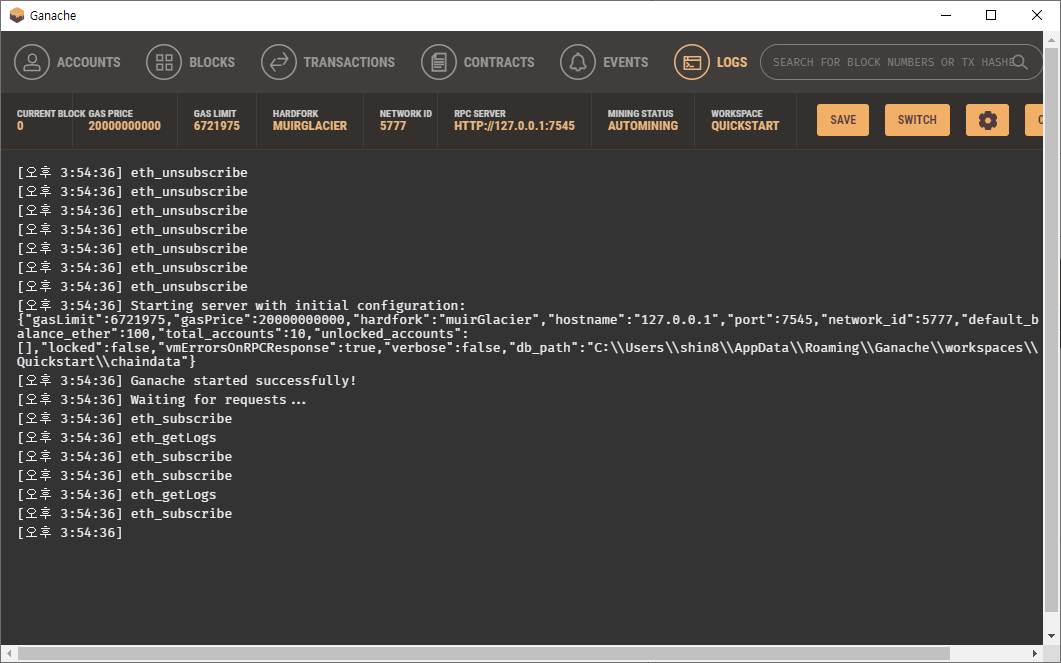The width and height of the screenshot is (1061, 663).
Task: Click the 'Starting server with initial configuration' line
Action: click(x=242, y=306)
